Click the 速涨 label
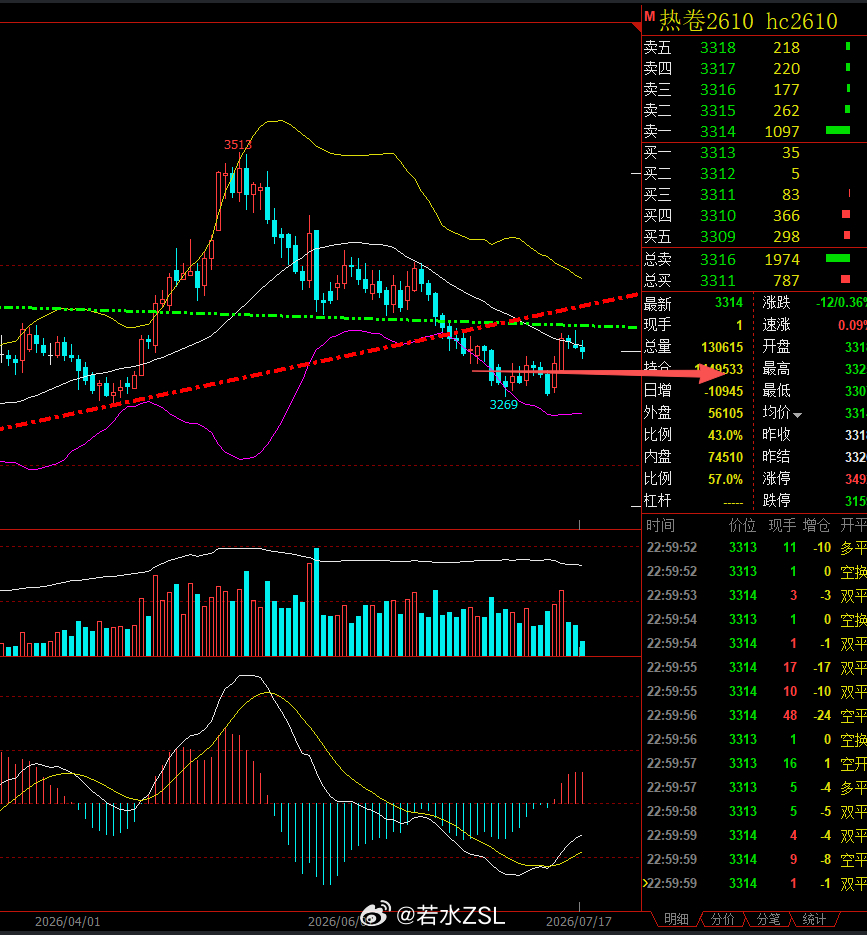This screenshot has height=935, width=867. pyautogui.click(x=776, y=325)
